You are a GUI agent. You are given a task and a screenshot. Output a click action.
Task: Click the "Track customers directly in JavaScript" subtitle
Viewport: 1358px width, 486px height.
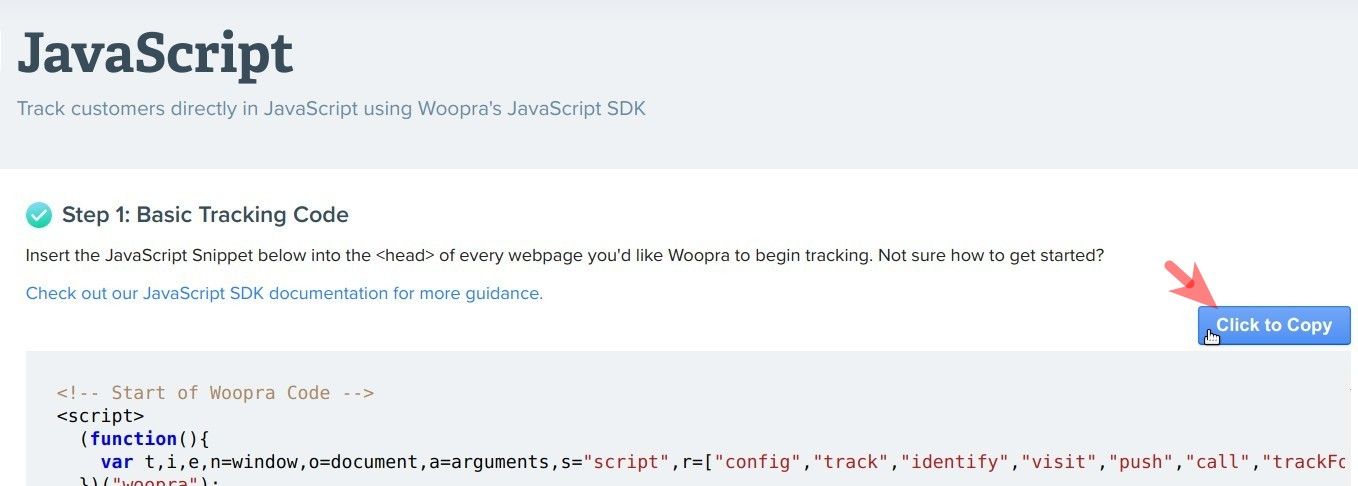pyautogui.click(x=331, y=108)
